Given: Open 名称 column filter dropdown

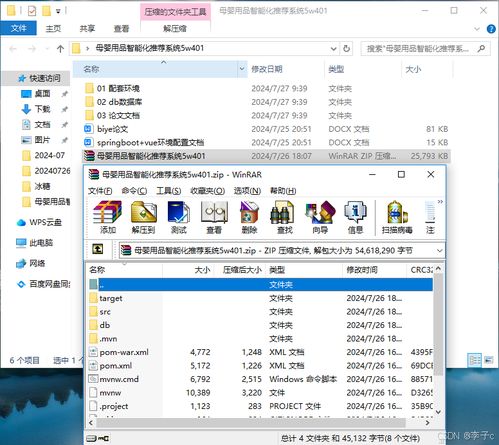Looking at the screenshot, I should 242,69.
